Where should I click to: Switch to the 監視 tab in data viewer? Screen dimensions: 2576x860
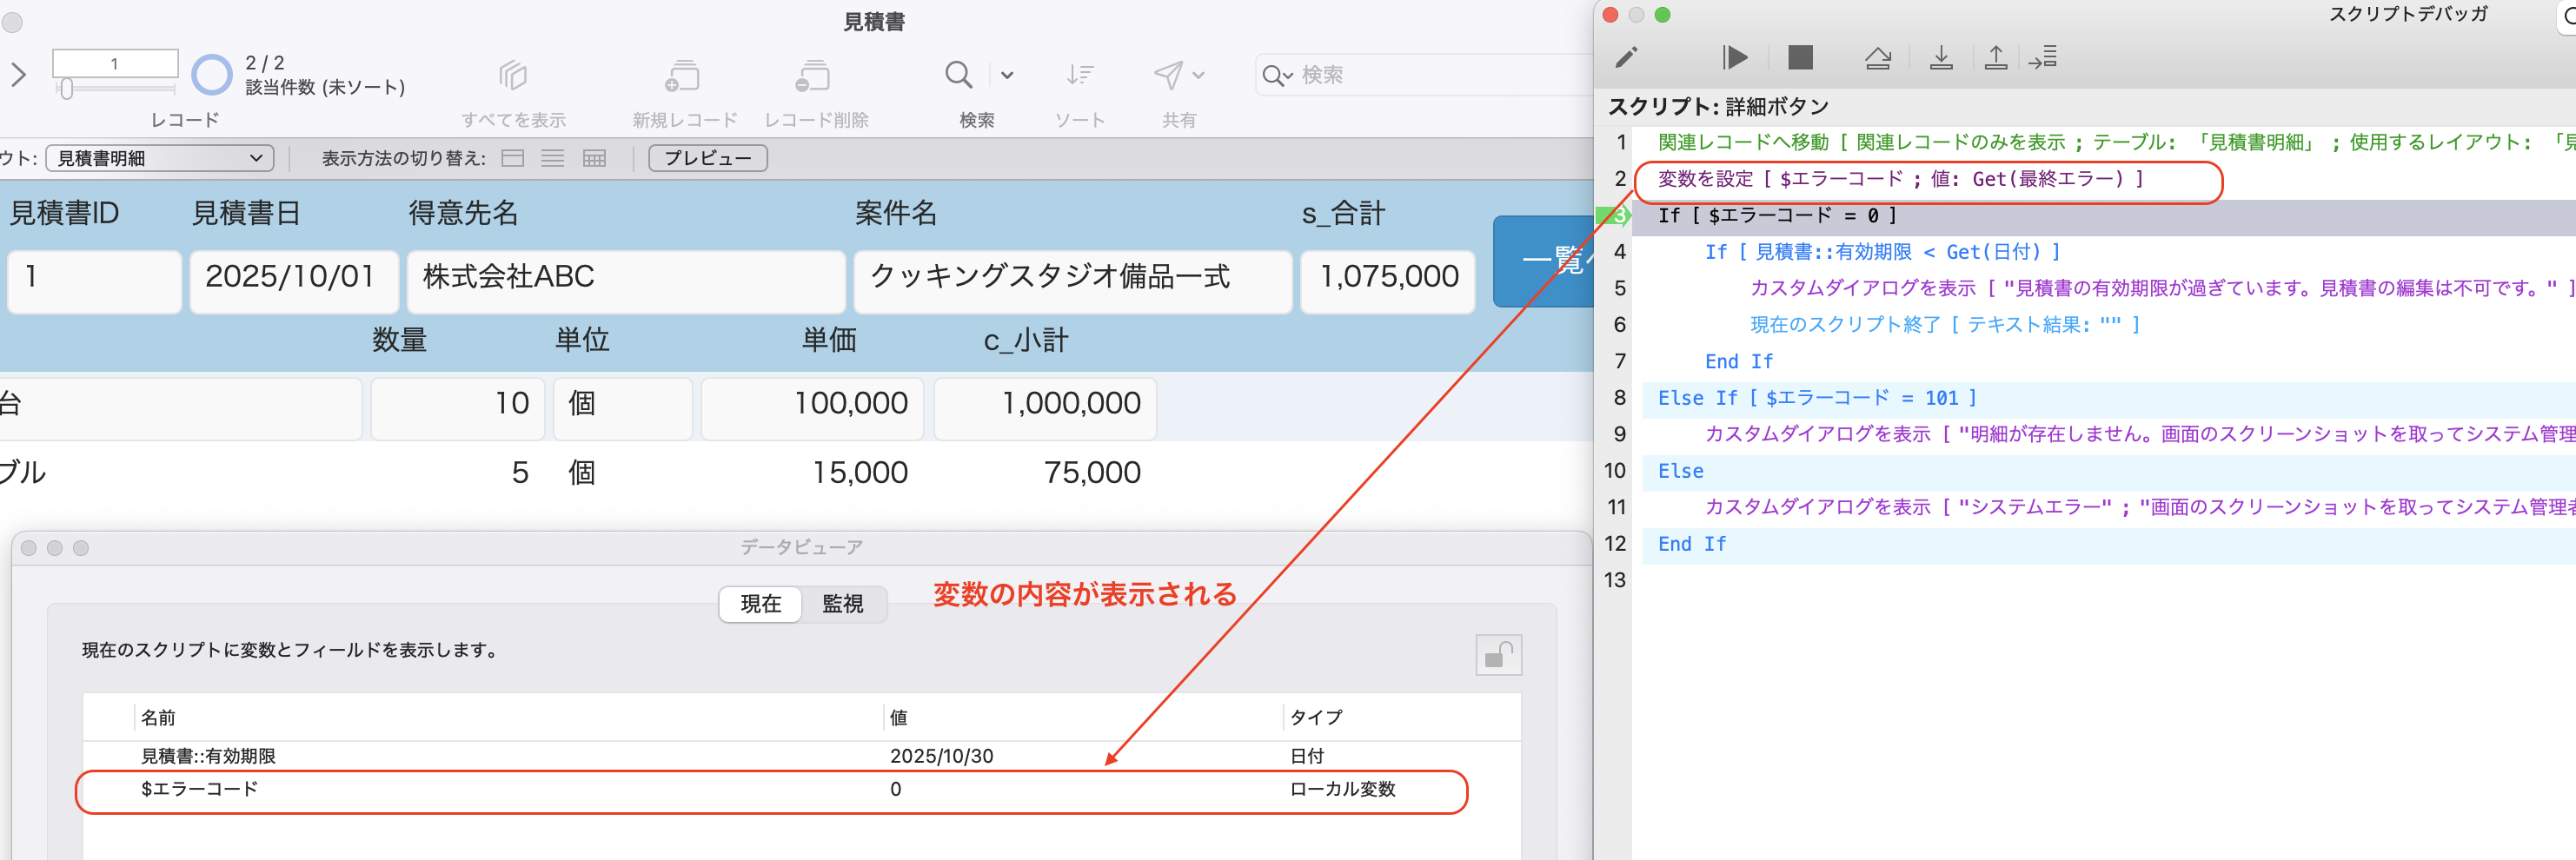(x=845, y=604)
